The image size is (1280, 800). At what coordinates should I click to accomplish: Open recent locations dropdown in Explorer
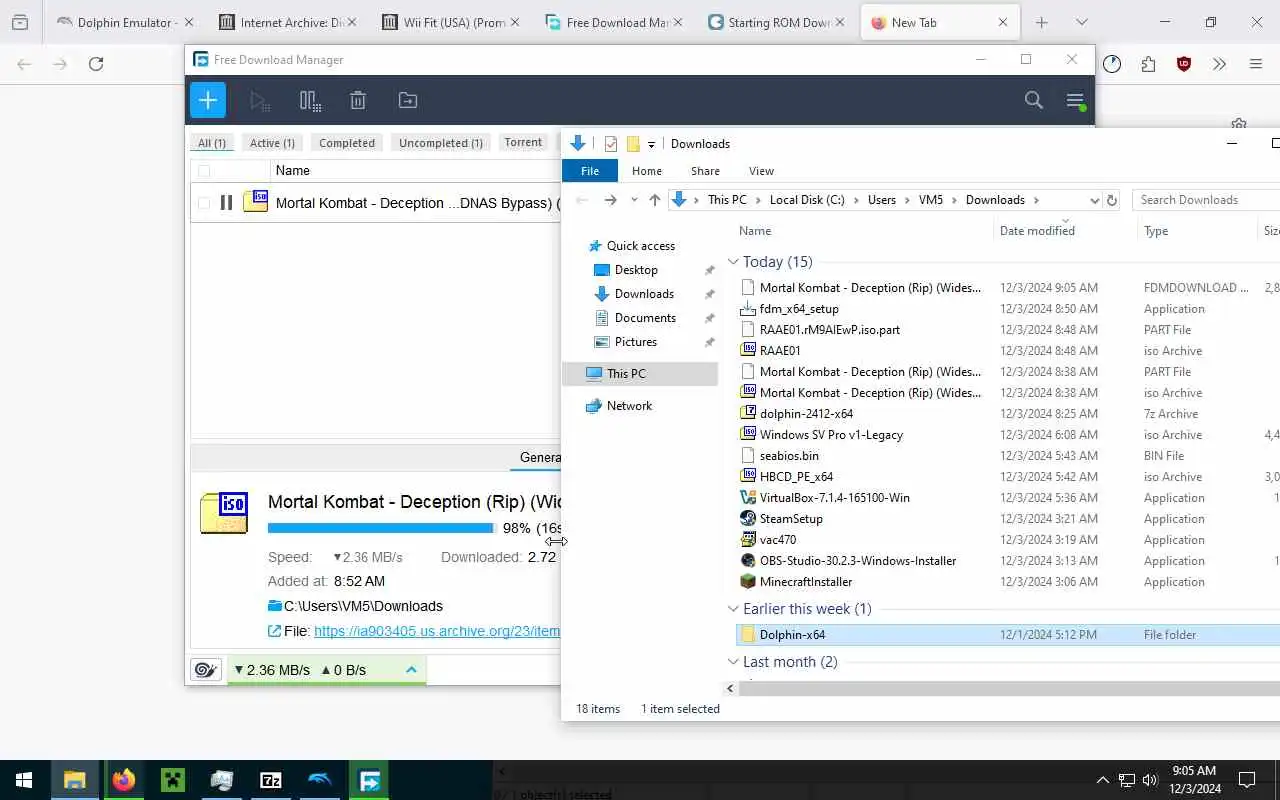(x=633, y=200)
